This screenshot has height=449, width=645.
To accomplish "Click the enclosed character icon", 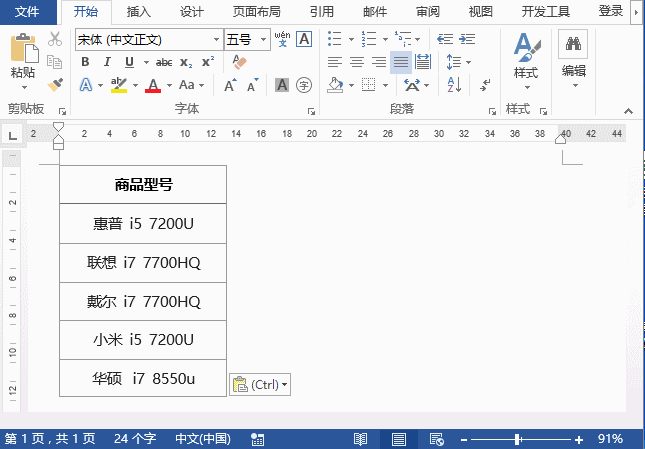I will (304, 85).
